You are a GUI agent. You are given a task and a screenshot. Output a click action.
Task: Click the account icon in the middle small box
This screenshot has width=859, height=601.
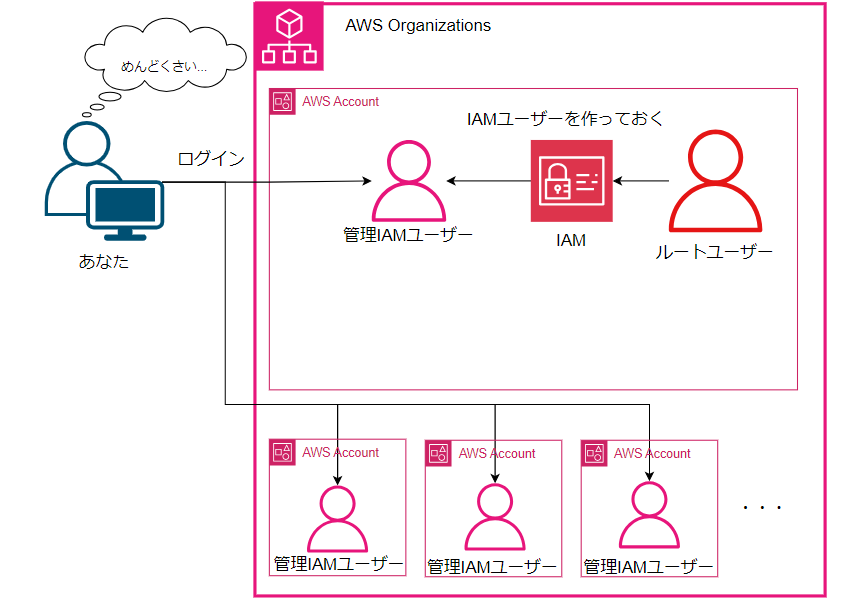(439, 454)
